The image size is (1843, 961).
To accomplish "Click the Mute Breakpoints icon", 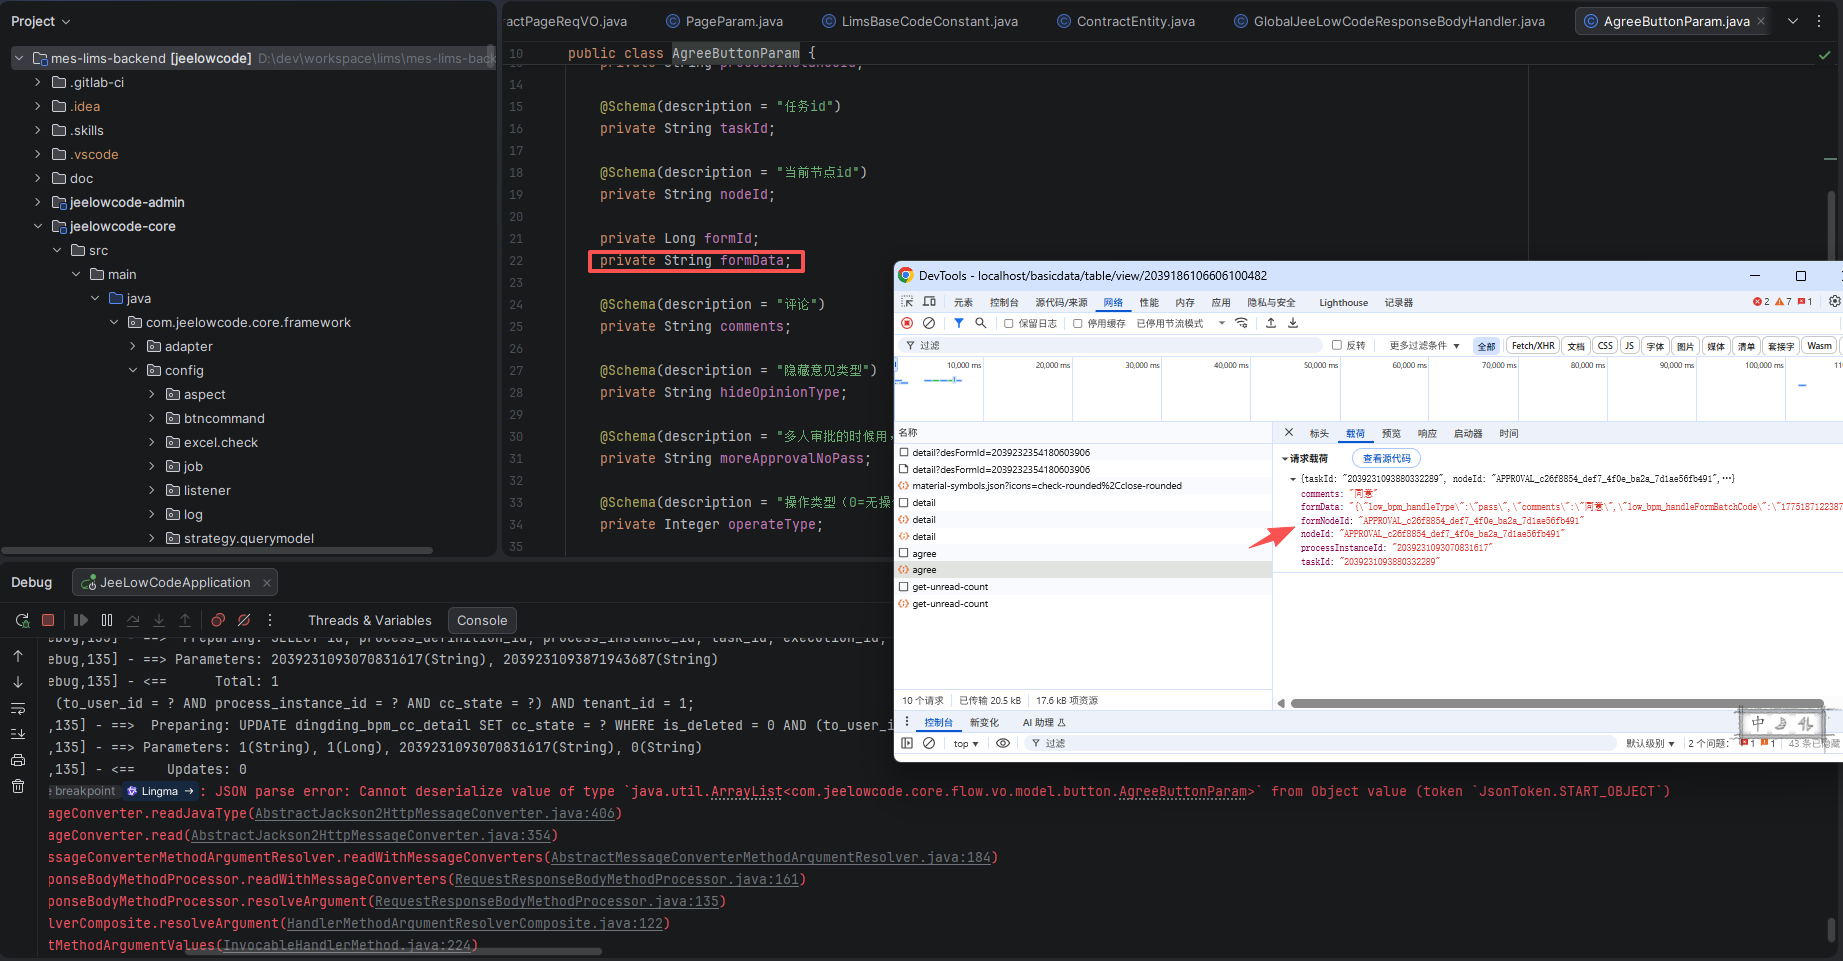I will tap(244, 620).
